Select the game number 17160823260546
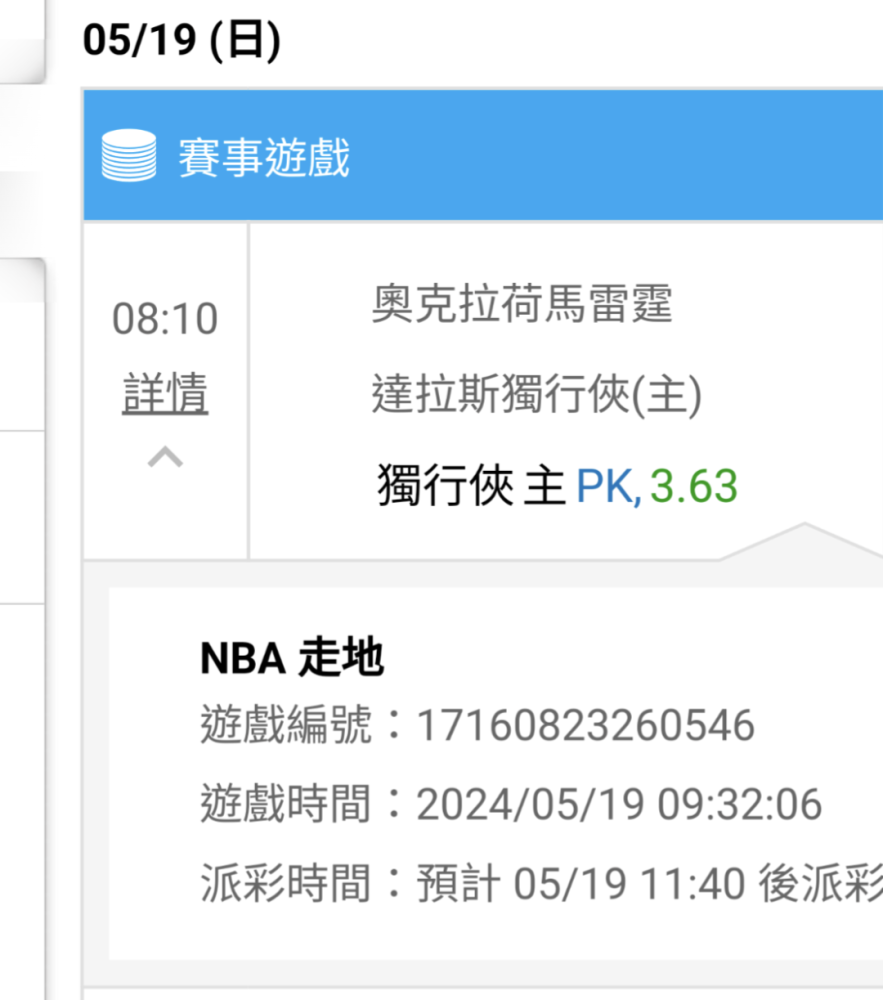This screenshot has width=883, height=1000. coord(585,725)
